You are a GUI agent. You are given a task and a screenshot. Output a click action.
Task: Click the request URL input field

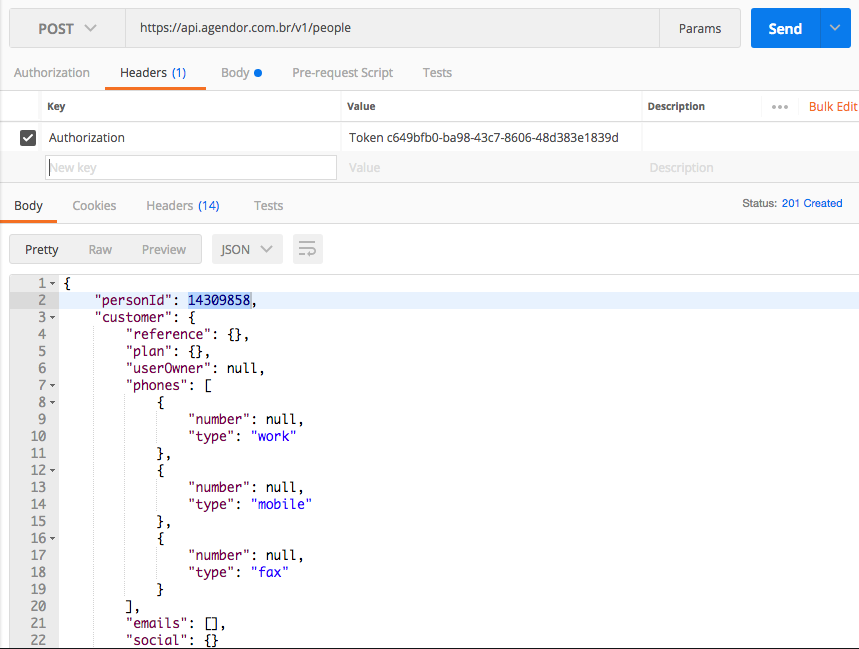pyautogui.click(x=392, y=28)
